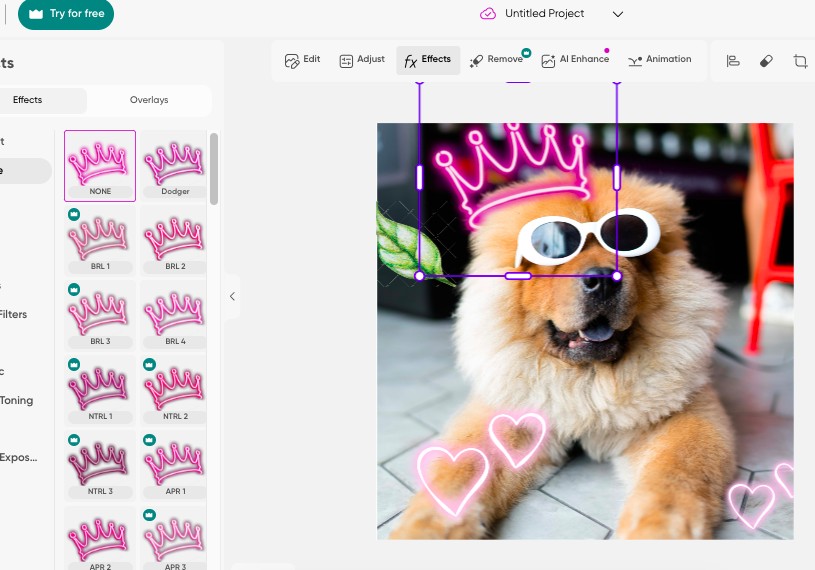Switch to the Overlays tab

point(149,100)
